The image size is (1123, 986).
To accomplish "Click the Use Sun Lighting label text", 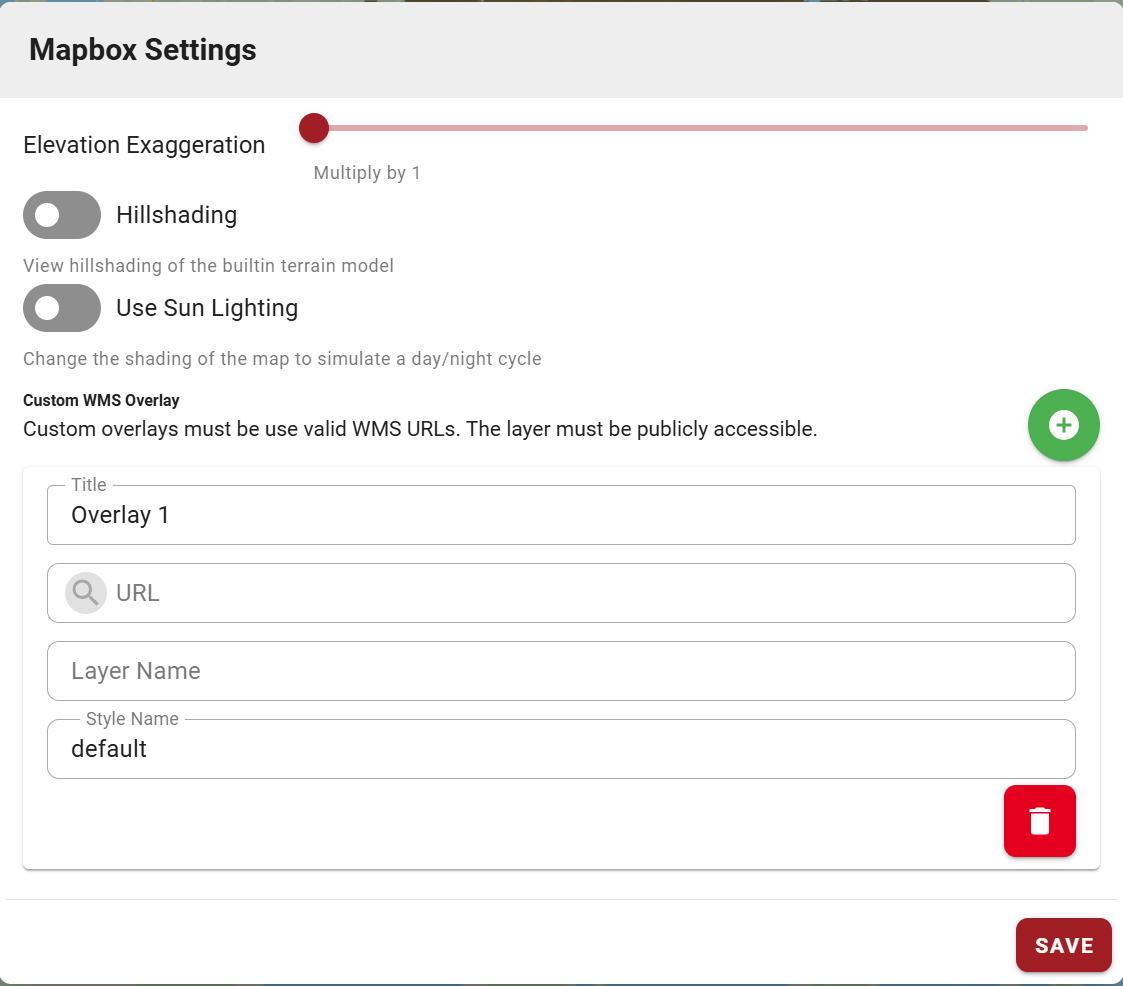I will 207,308.
